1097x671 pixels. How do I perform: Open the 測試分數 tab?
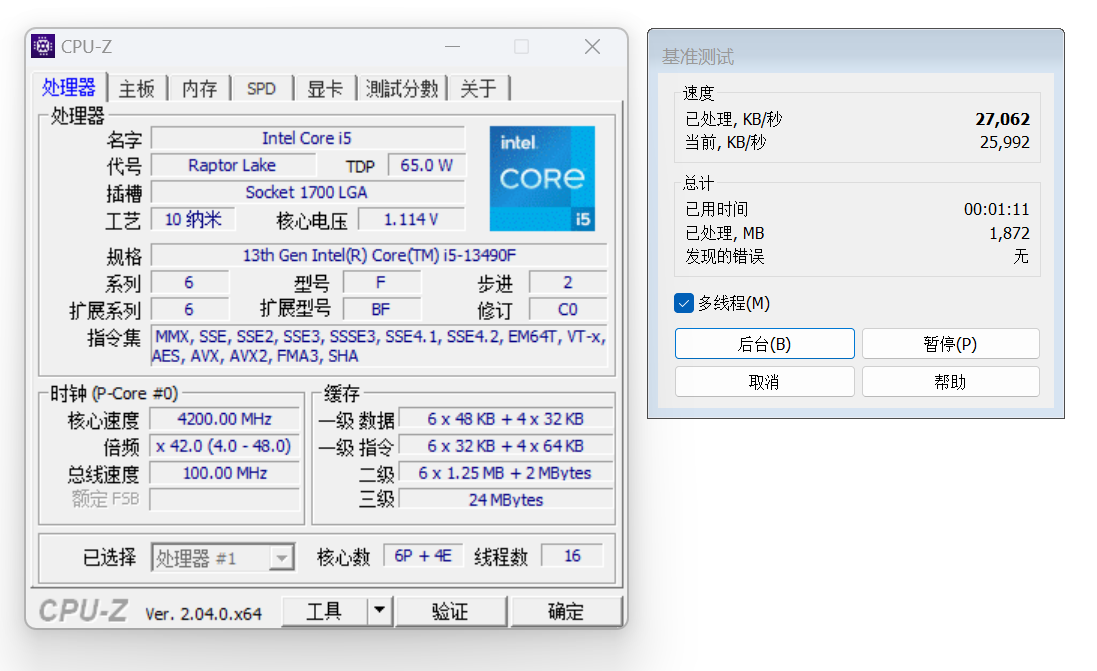pyautogui.click(x=402, y=89)
